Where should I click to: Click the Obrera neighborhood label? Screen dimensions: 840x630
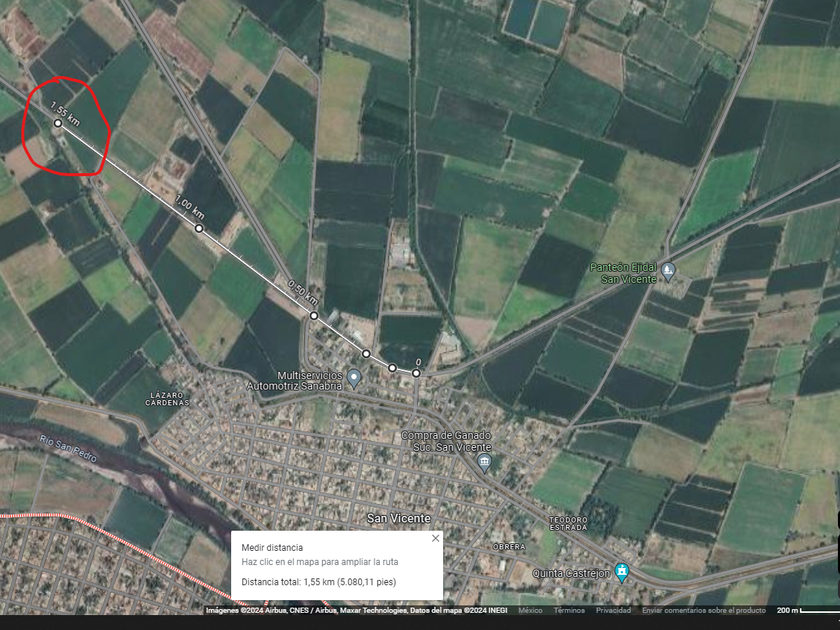[509, 546]
